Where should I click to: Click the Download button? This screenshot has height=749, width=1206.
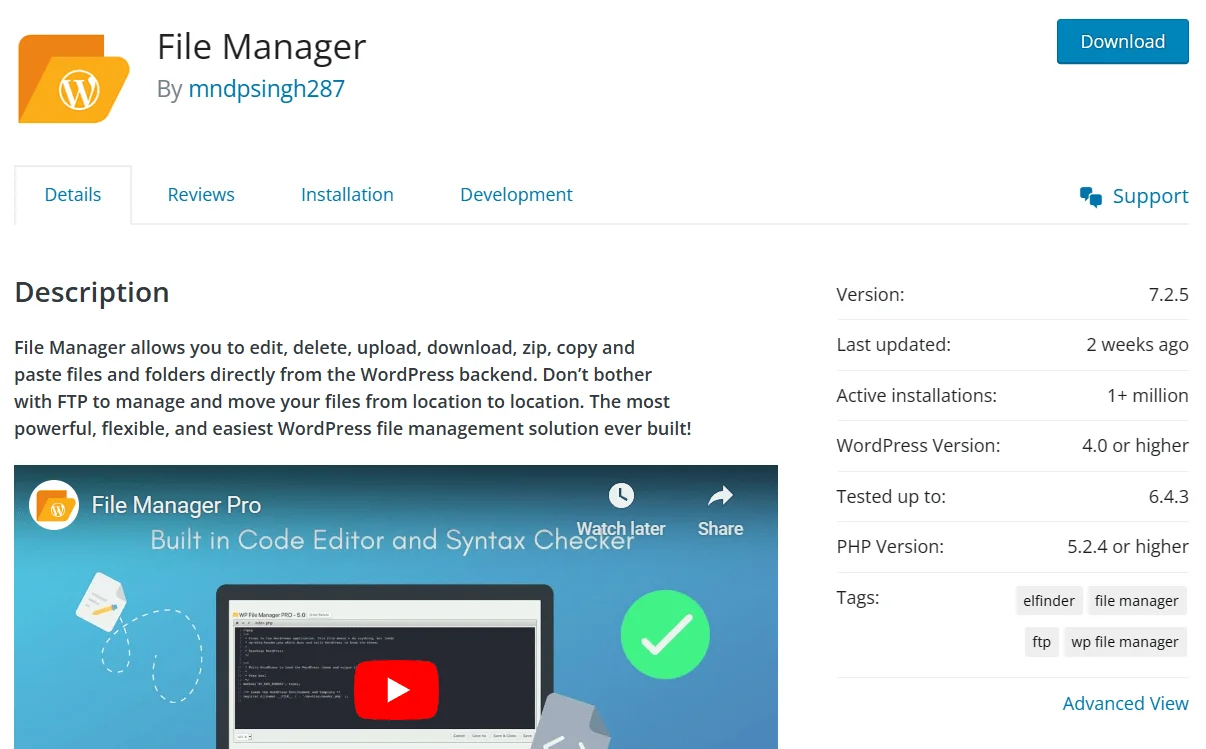(x=1122, y=41)
